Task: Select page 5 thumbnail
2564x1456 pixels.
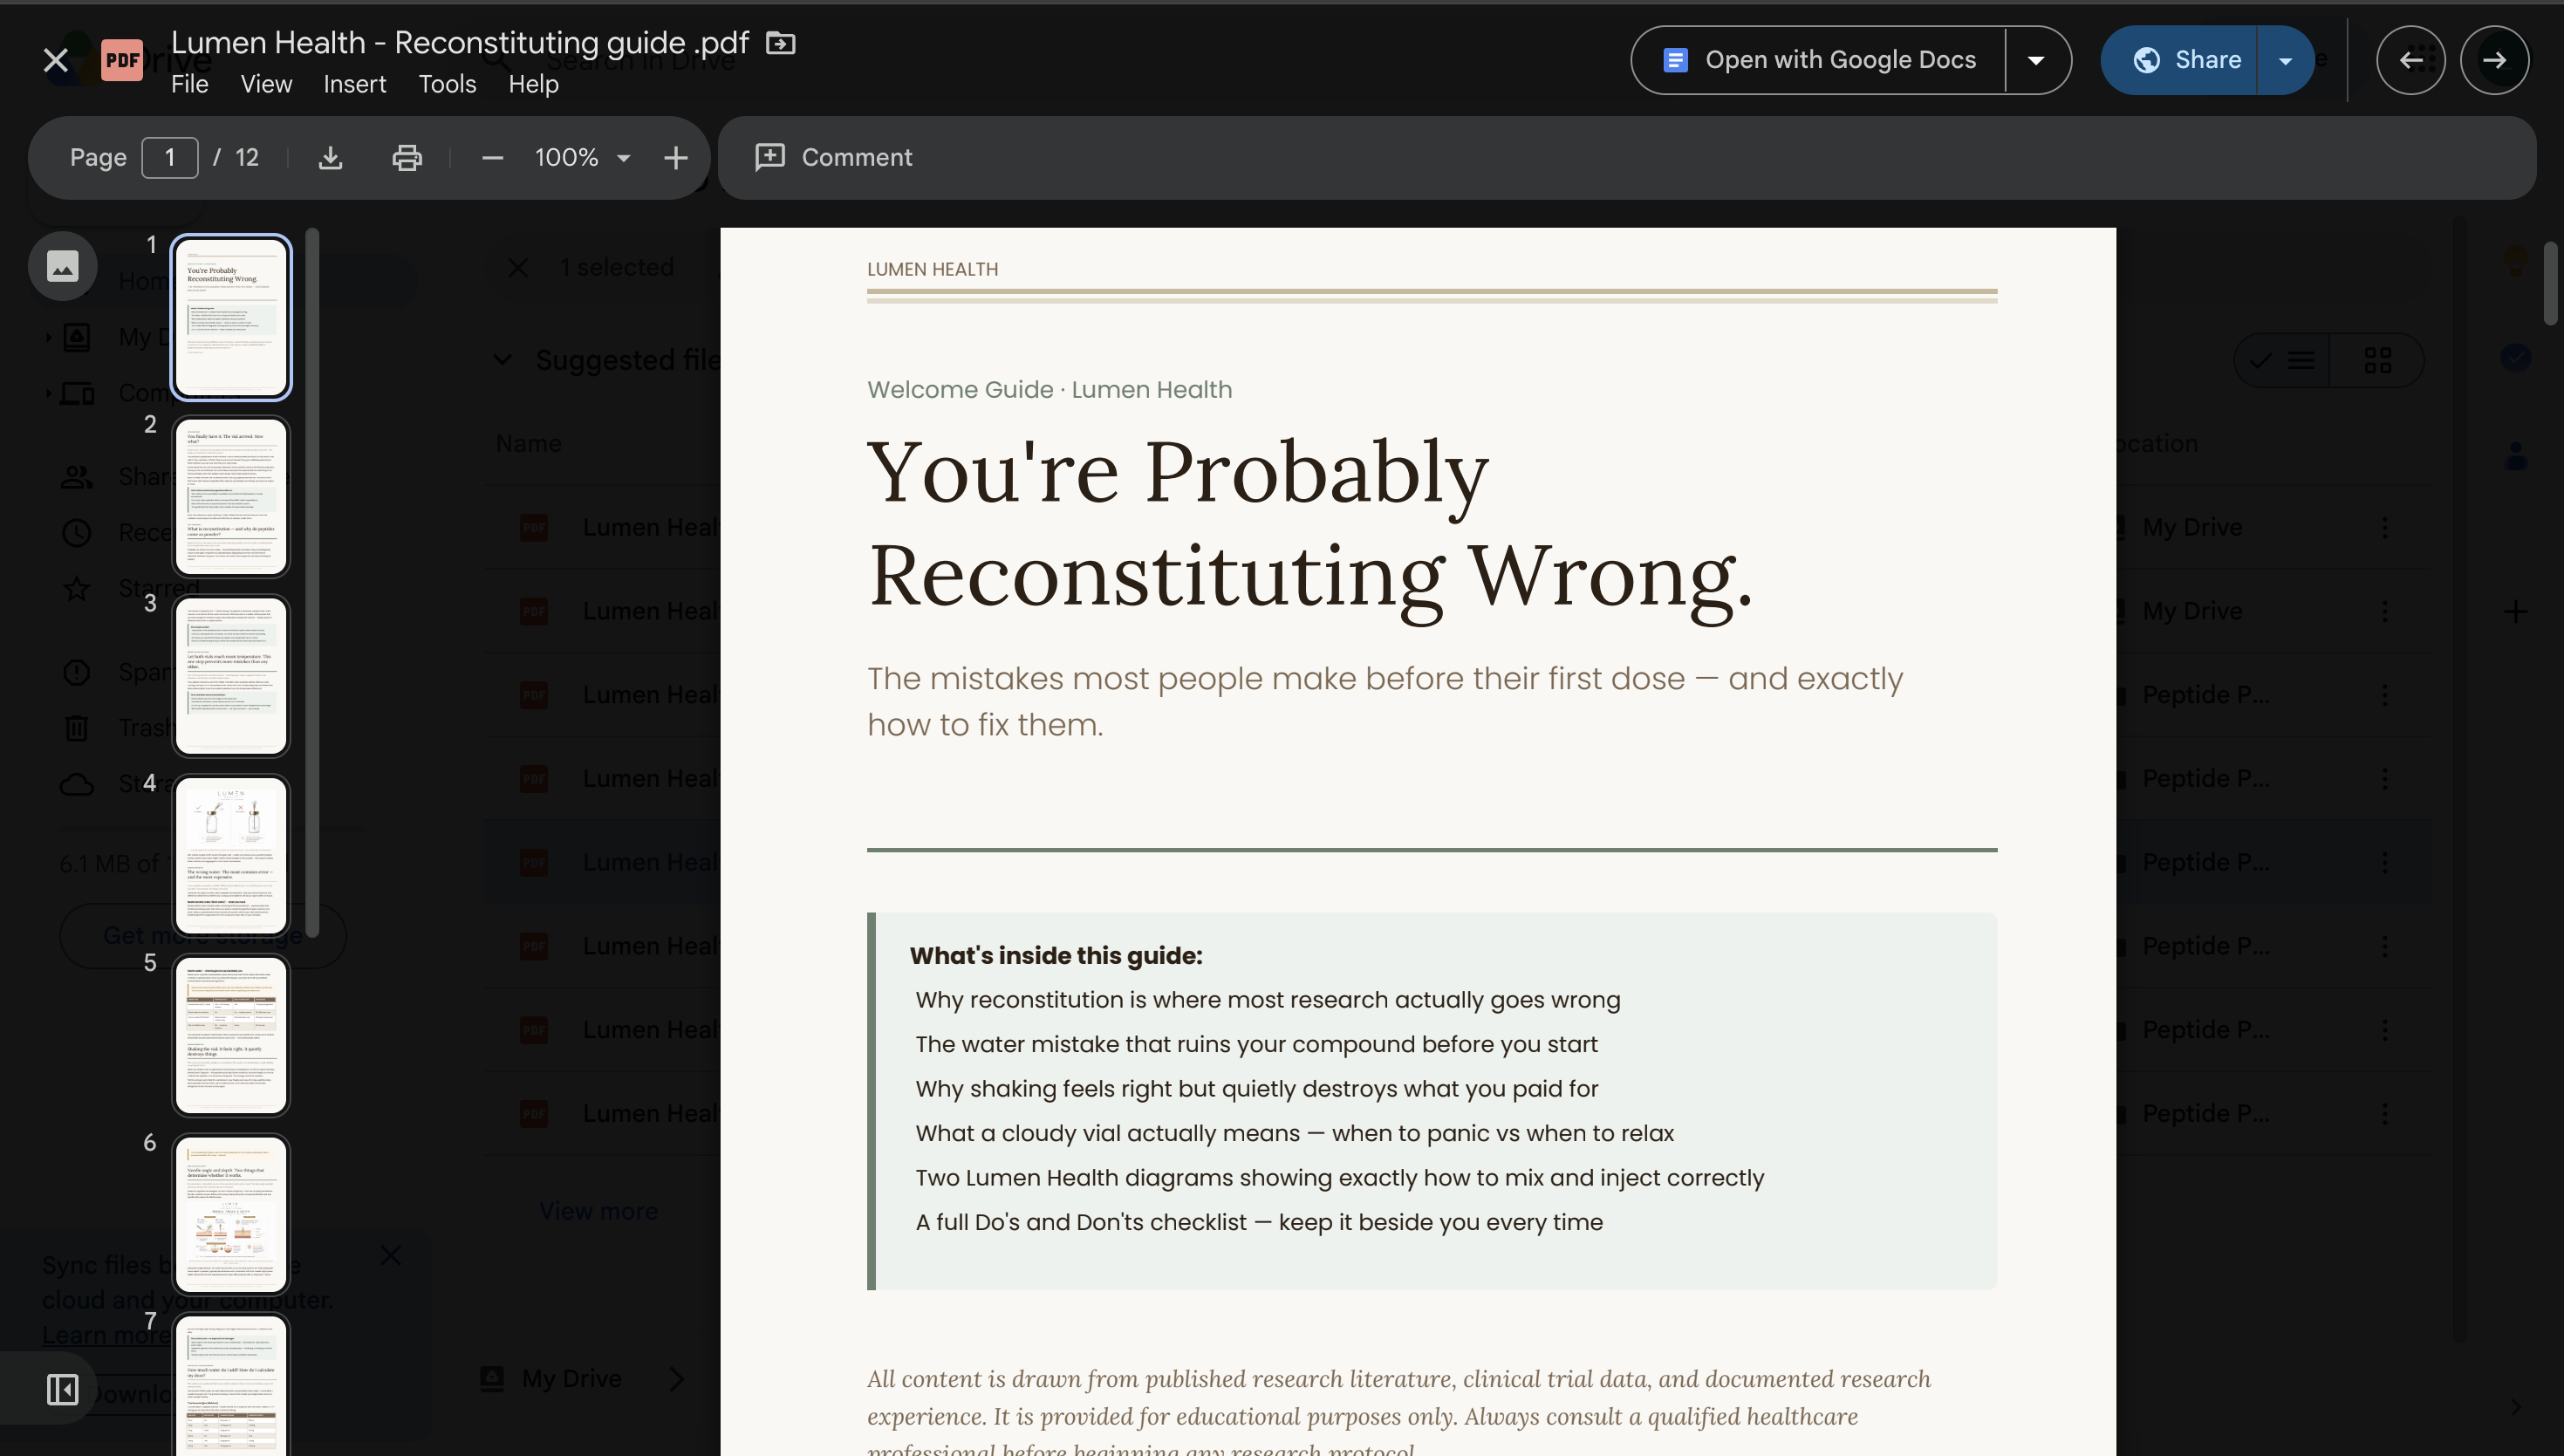Action: point(231,1035)
